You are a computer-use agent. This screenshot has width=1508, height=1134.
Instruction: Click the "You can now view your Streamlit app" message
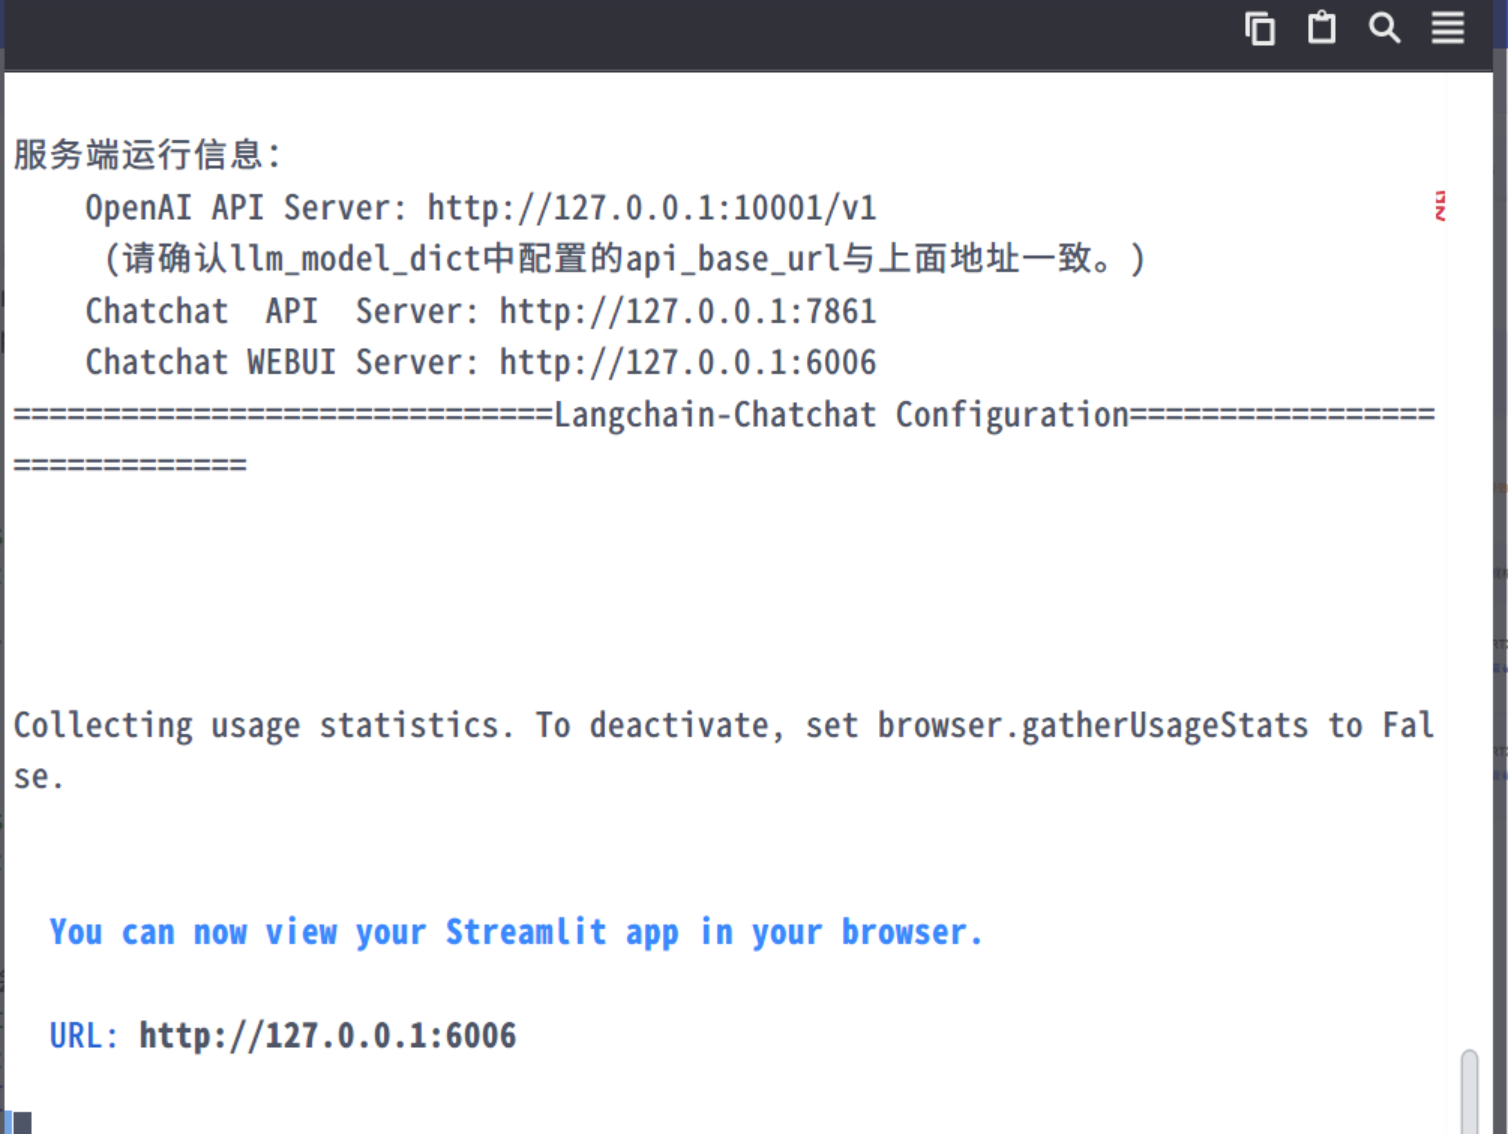pyautogui.click(x=516, y=932)
